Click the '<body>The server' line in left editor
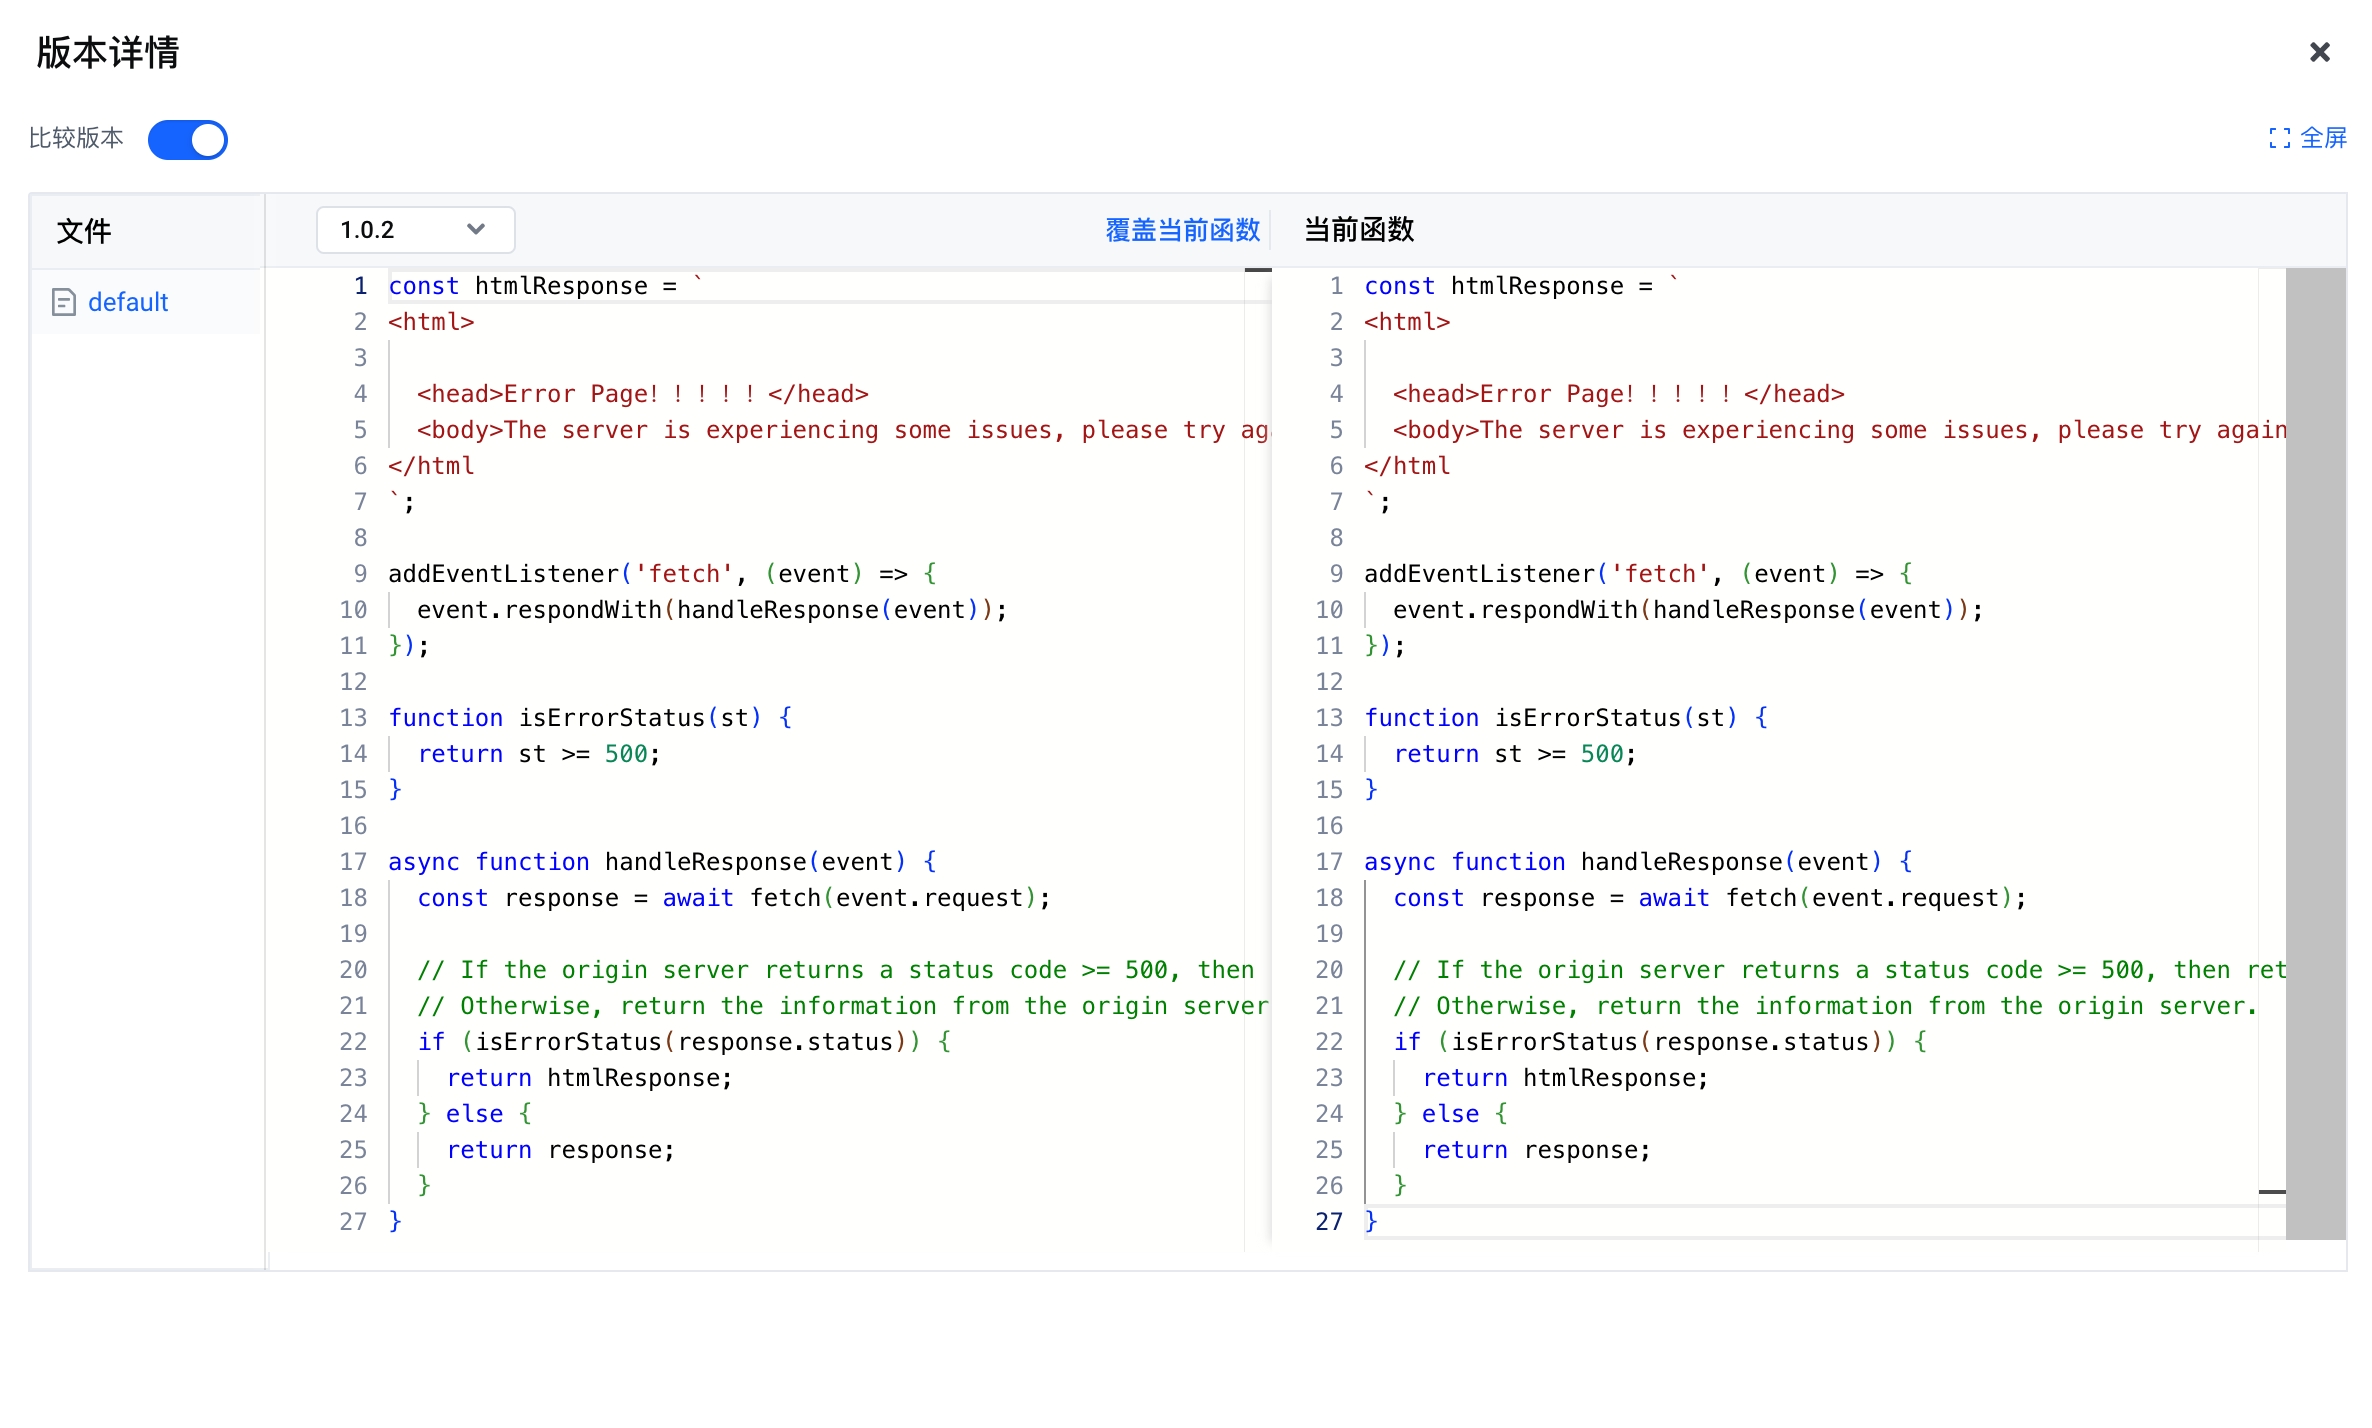Image resolution: width=2372 pixels, height=1428 pixels. click(842, 430)
